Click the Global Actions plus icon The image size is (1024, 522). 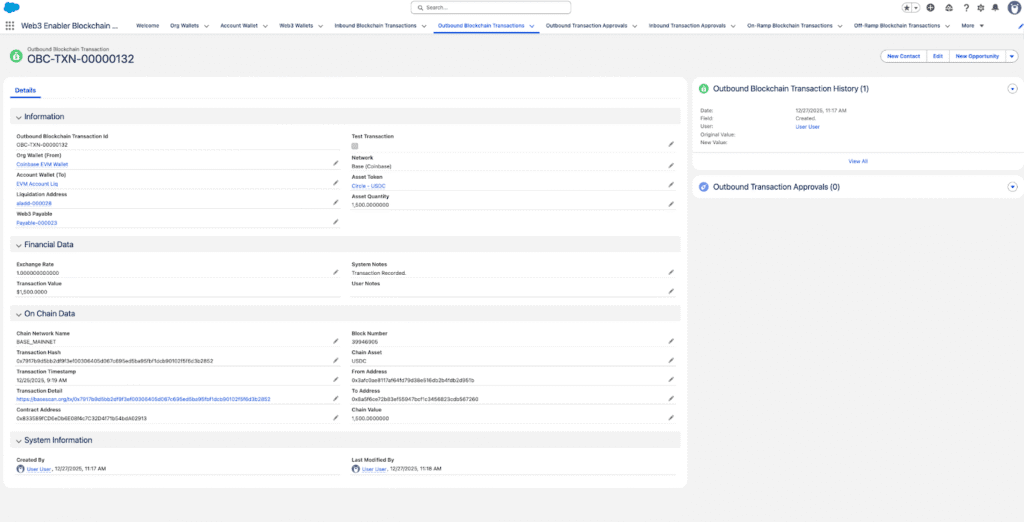tap(931, 7)
